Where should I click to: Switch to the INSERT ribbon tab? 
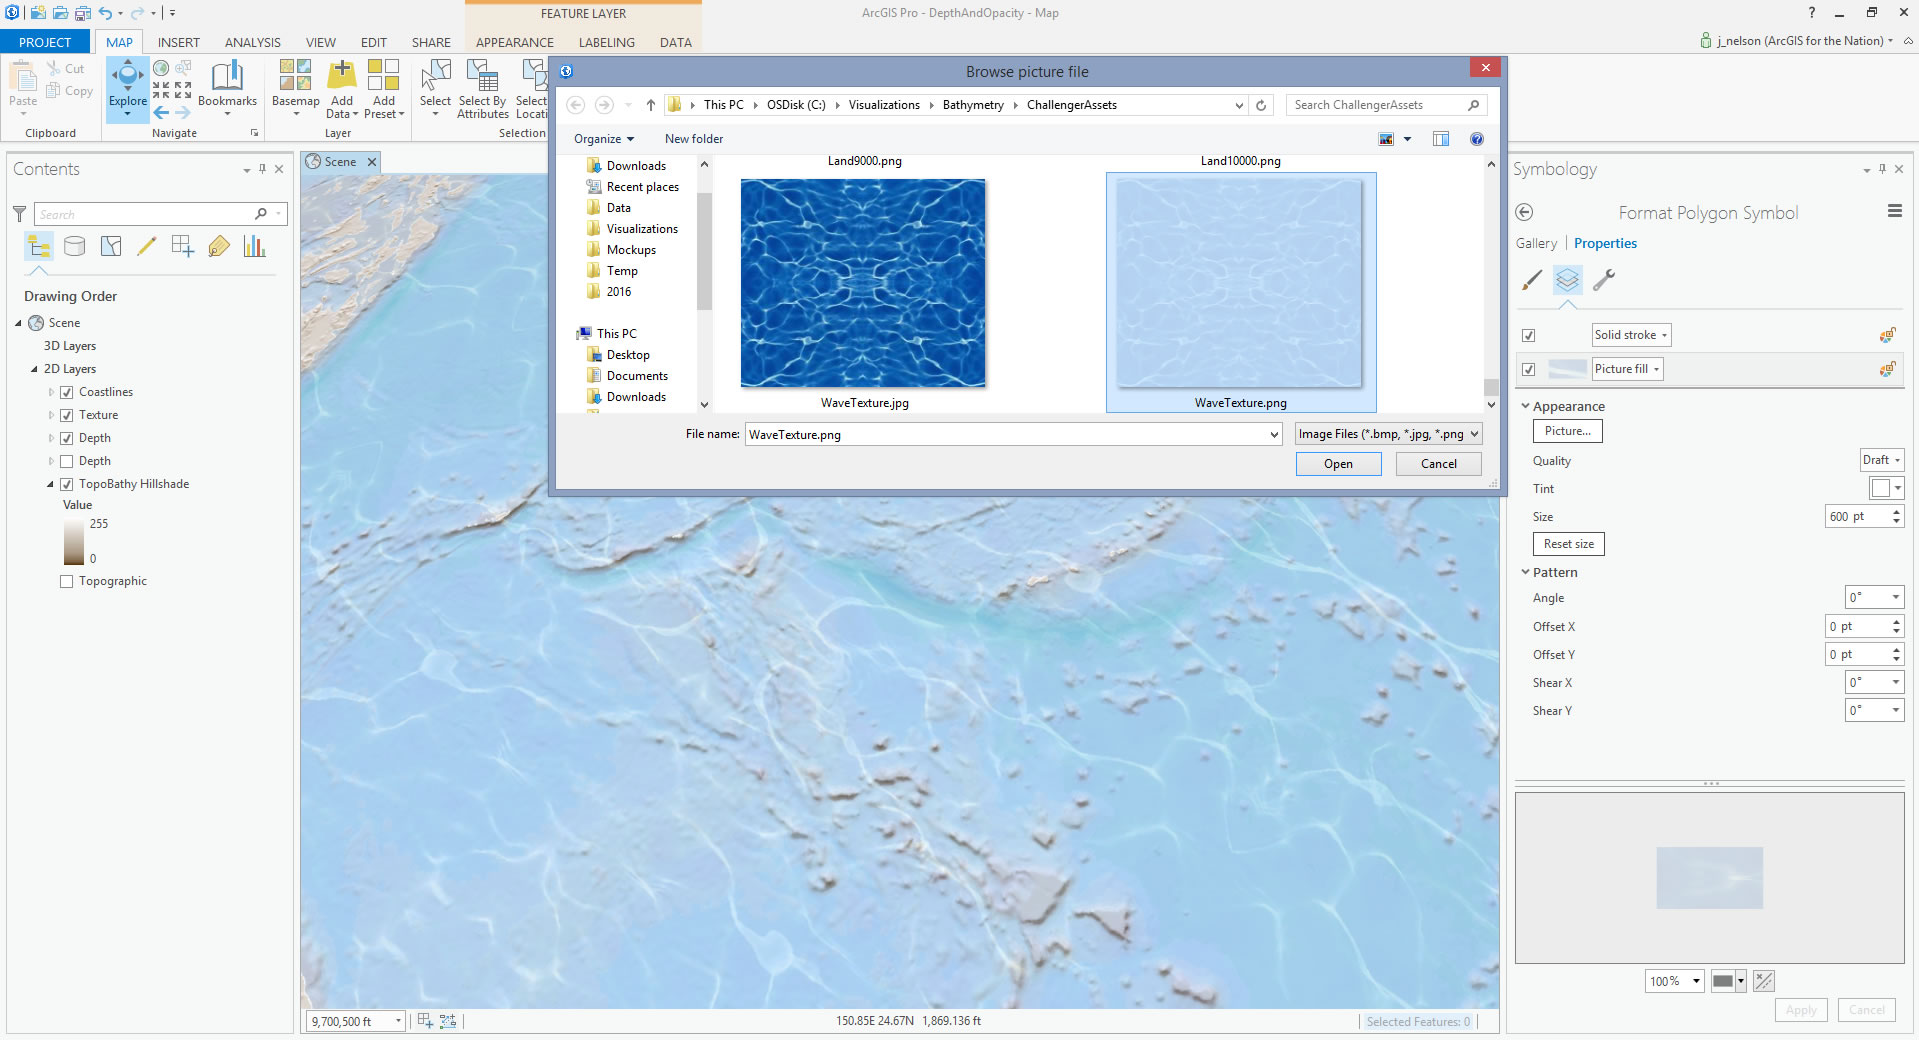tap(179, 42)
